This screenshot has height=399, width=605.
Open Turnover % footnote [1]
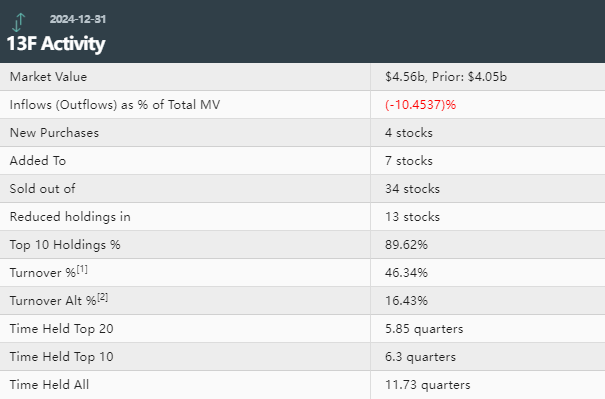pos(82,269)
